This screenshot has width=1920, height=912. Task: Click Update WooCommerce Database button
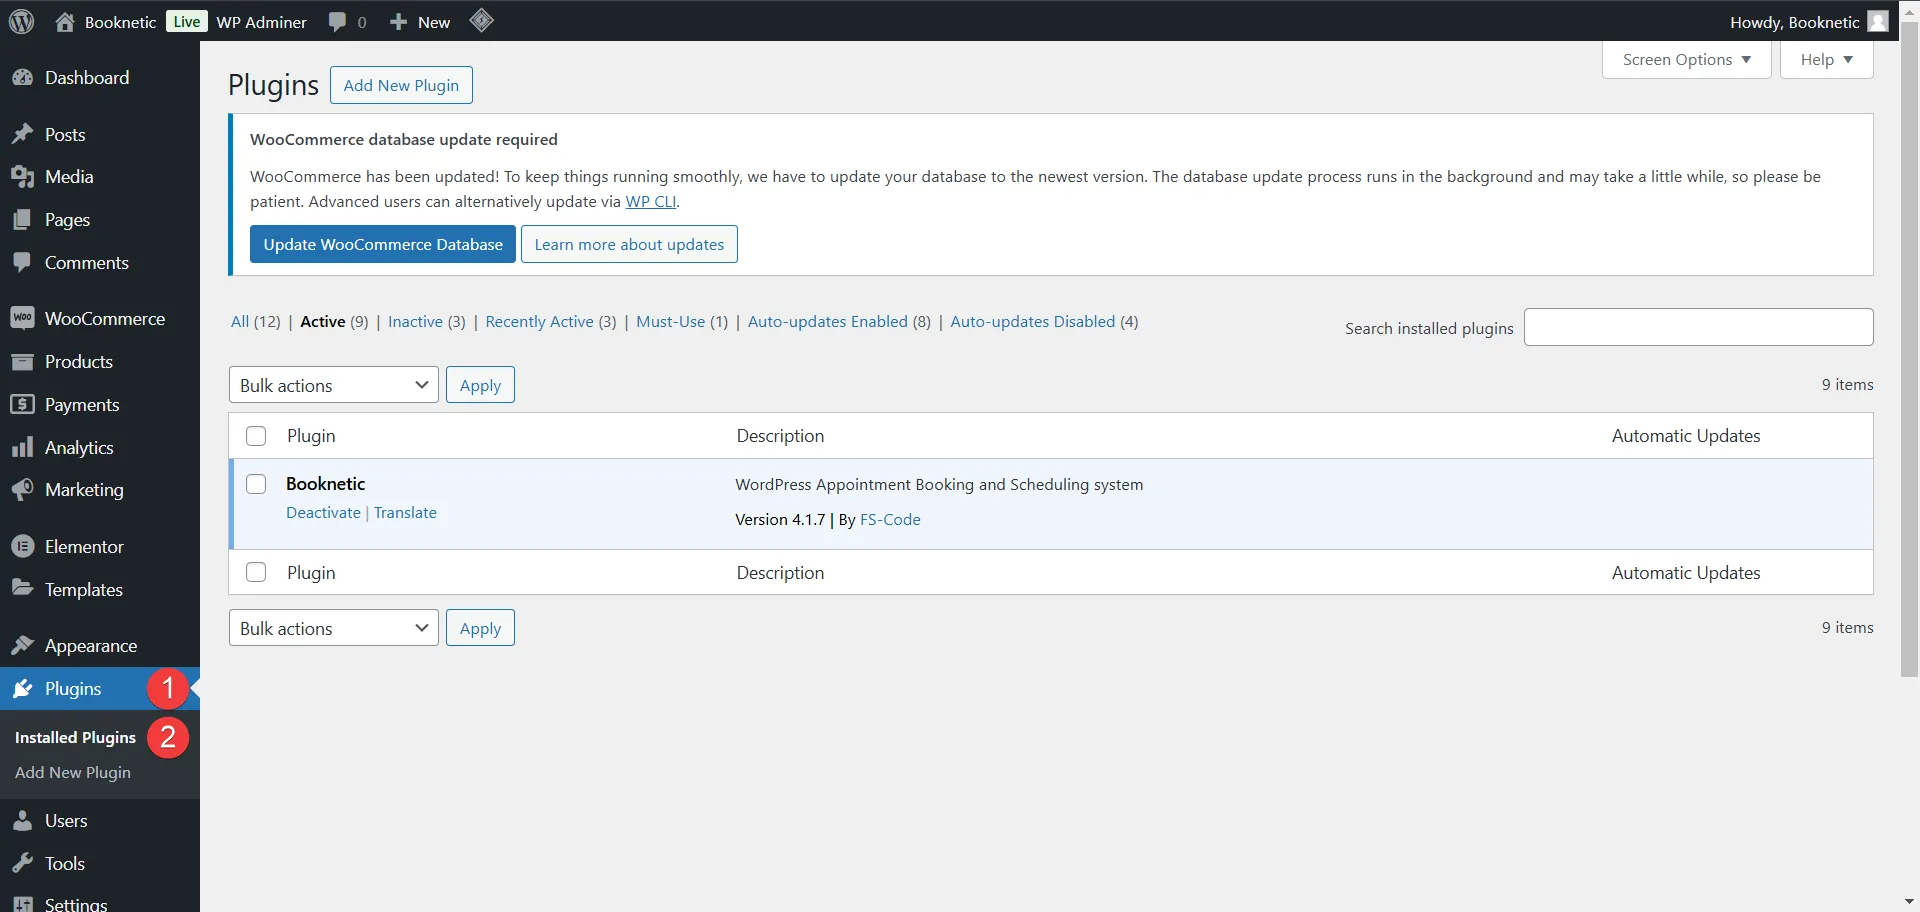[383, 244]
